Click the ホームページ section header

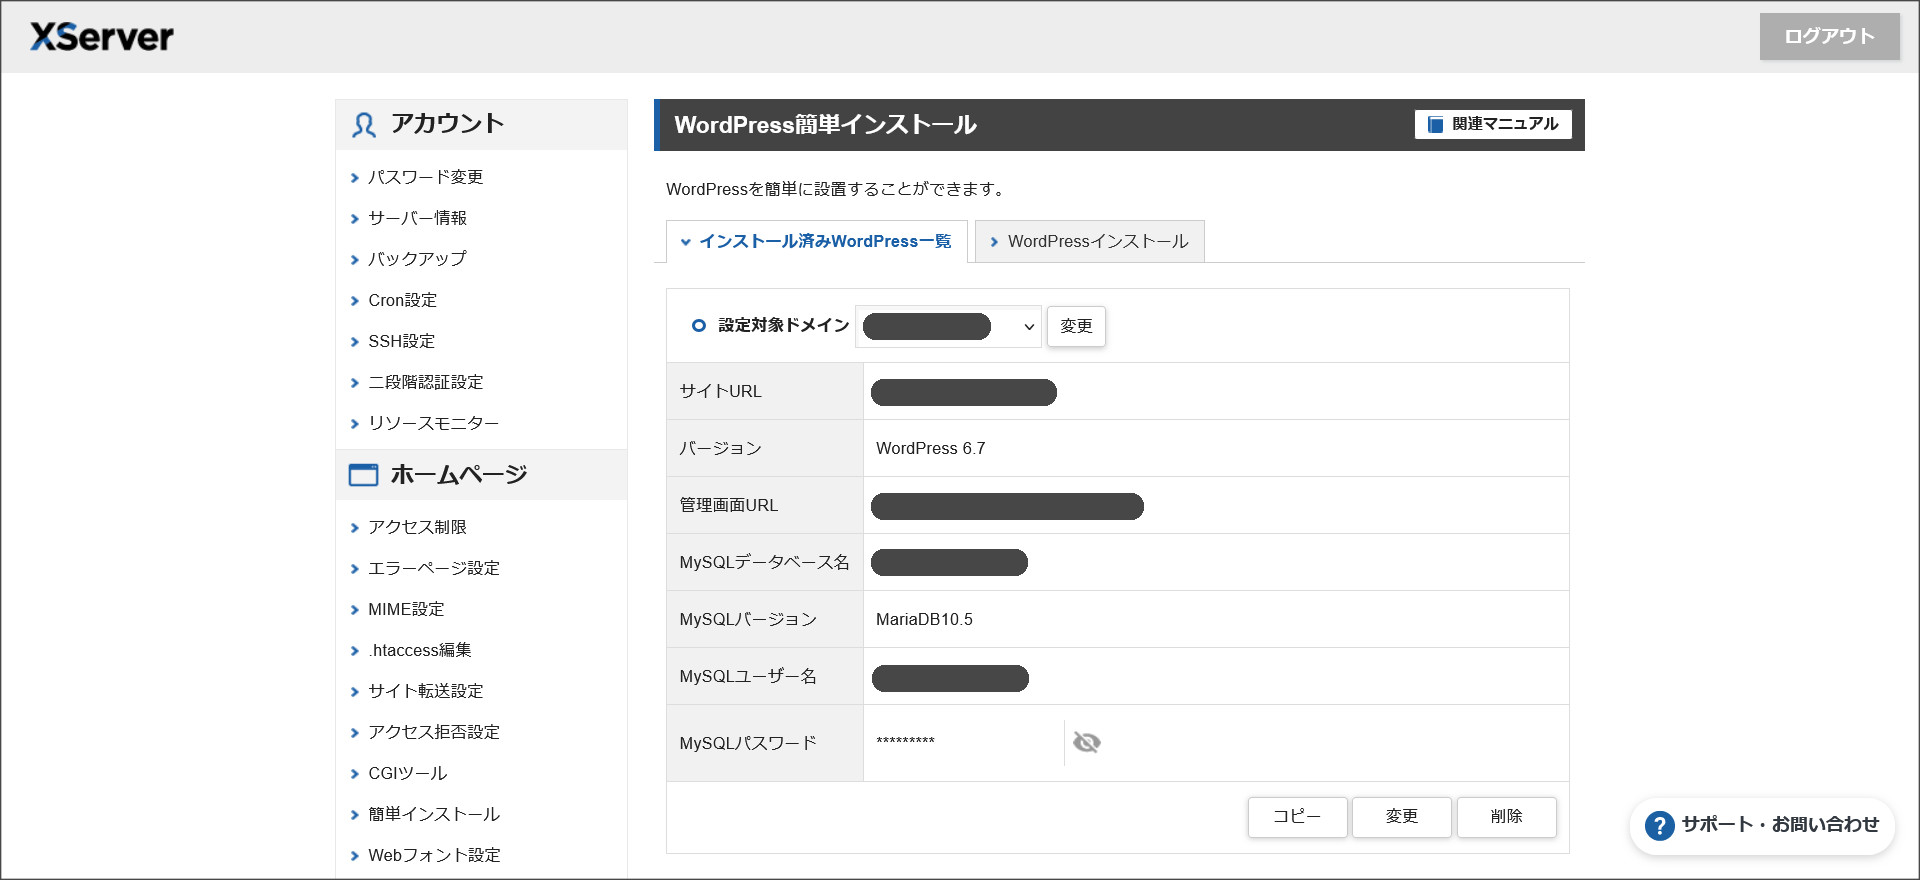[481, 475]
